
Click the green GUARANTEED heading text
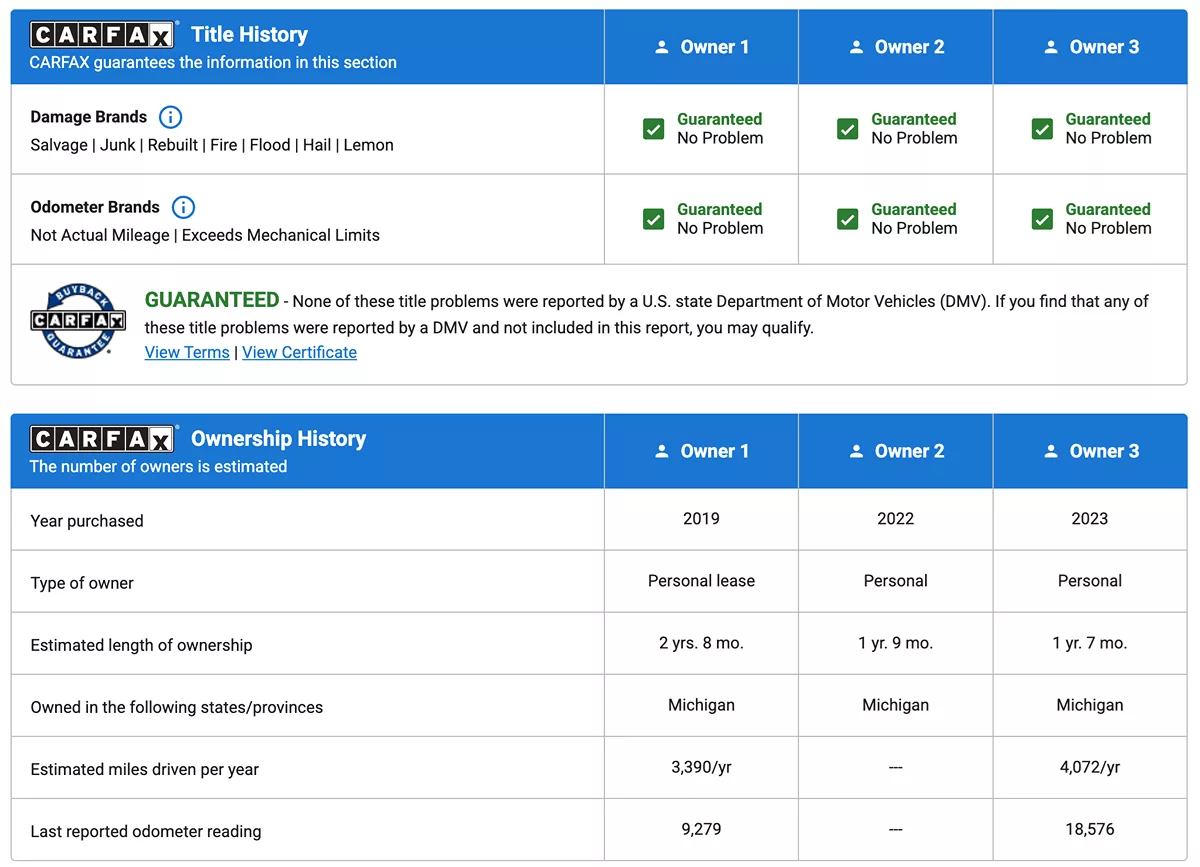pos(212,300)
